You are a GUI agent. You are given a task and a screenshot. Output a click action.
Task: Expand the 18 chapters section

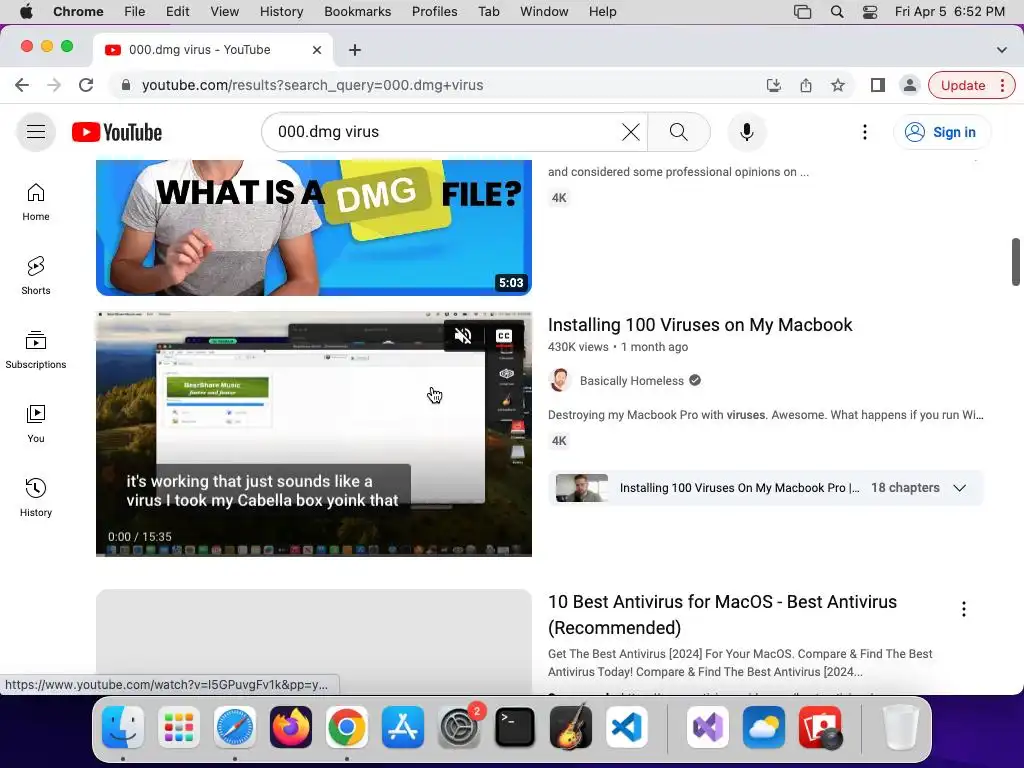[959, 488]
